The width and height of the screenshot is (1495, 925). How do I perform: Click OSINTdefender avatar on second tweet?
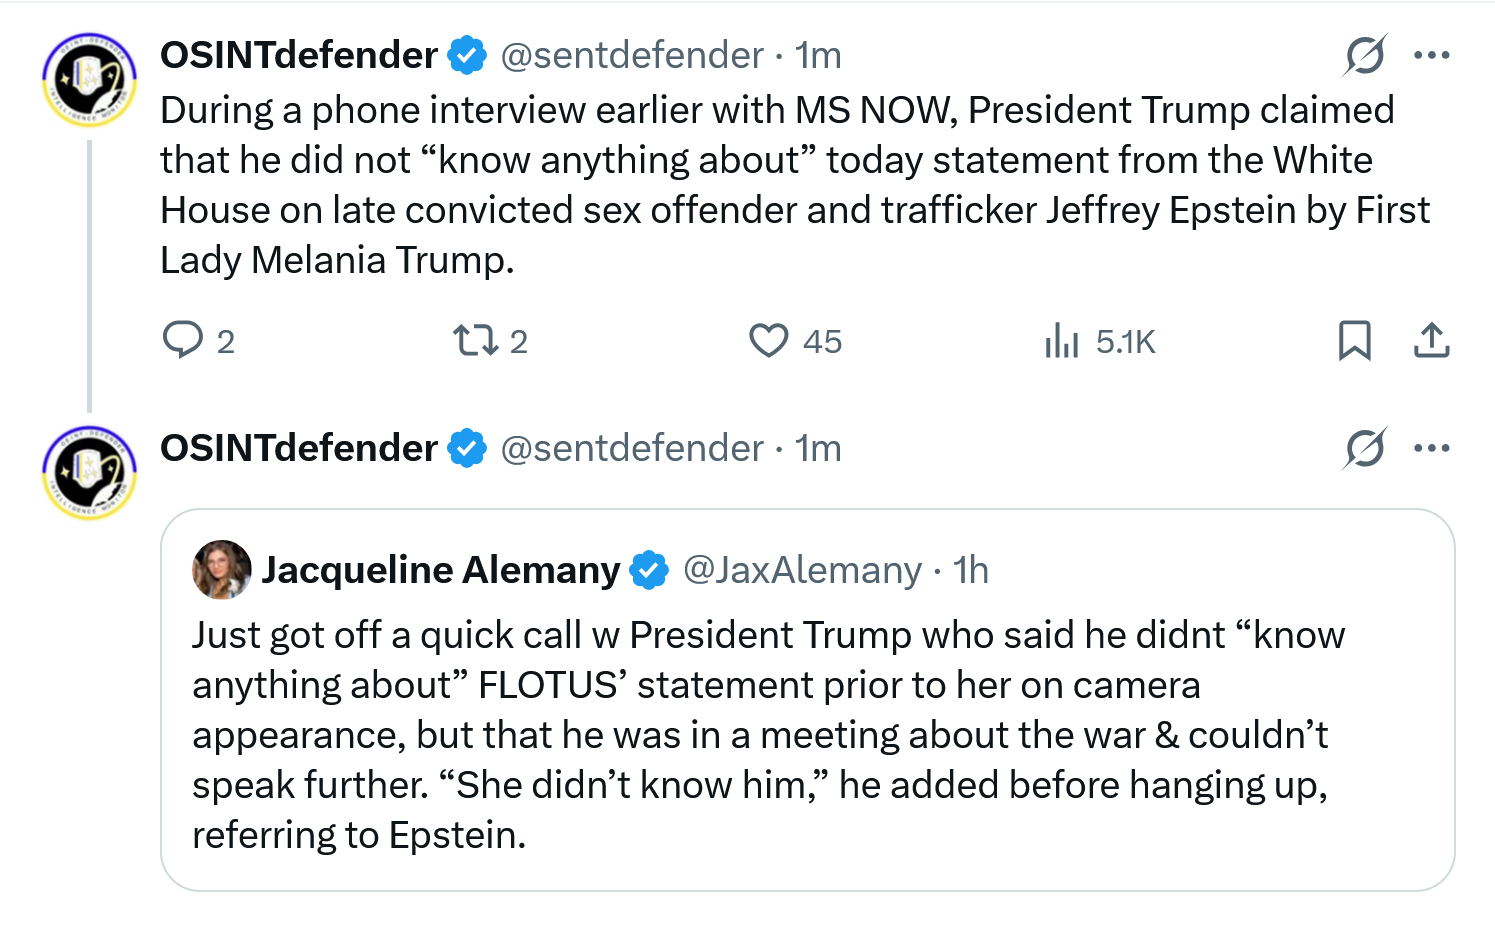click(x=89, y=474)
